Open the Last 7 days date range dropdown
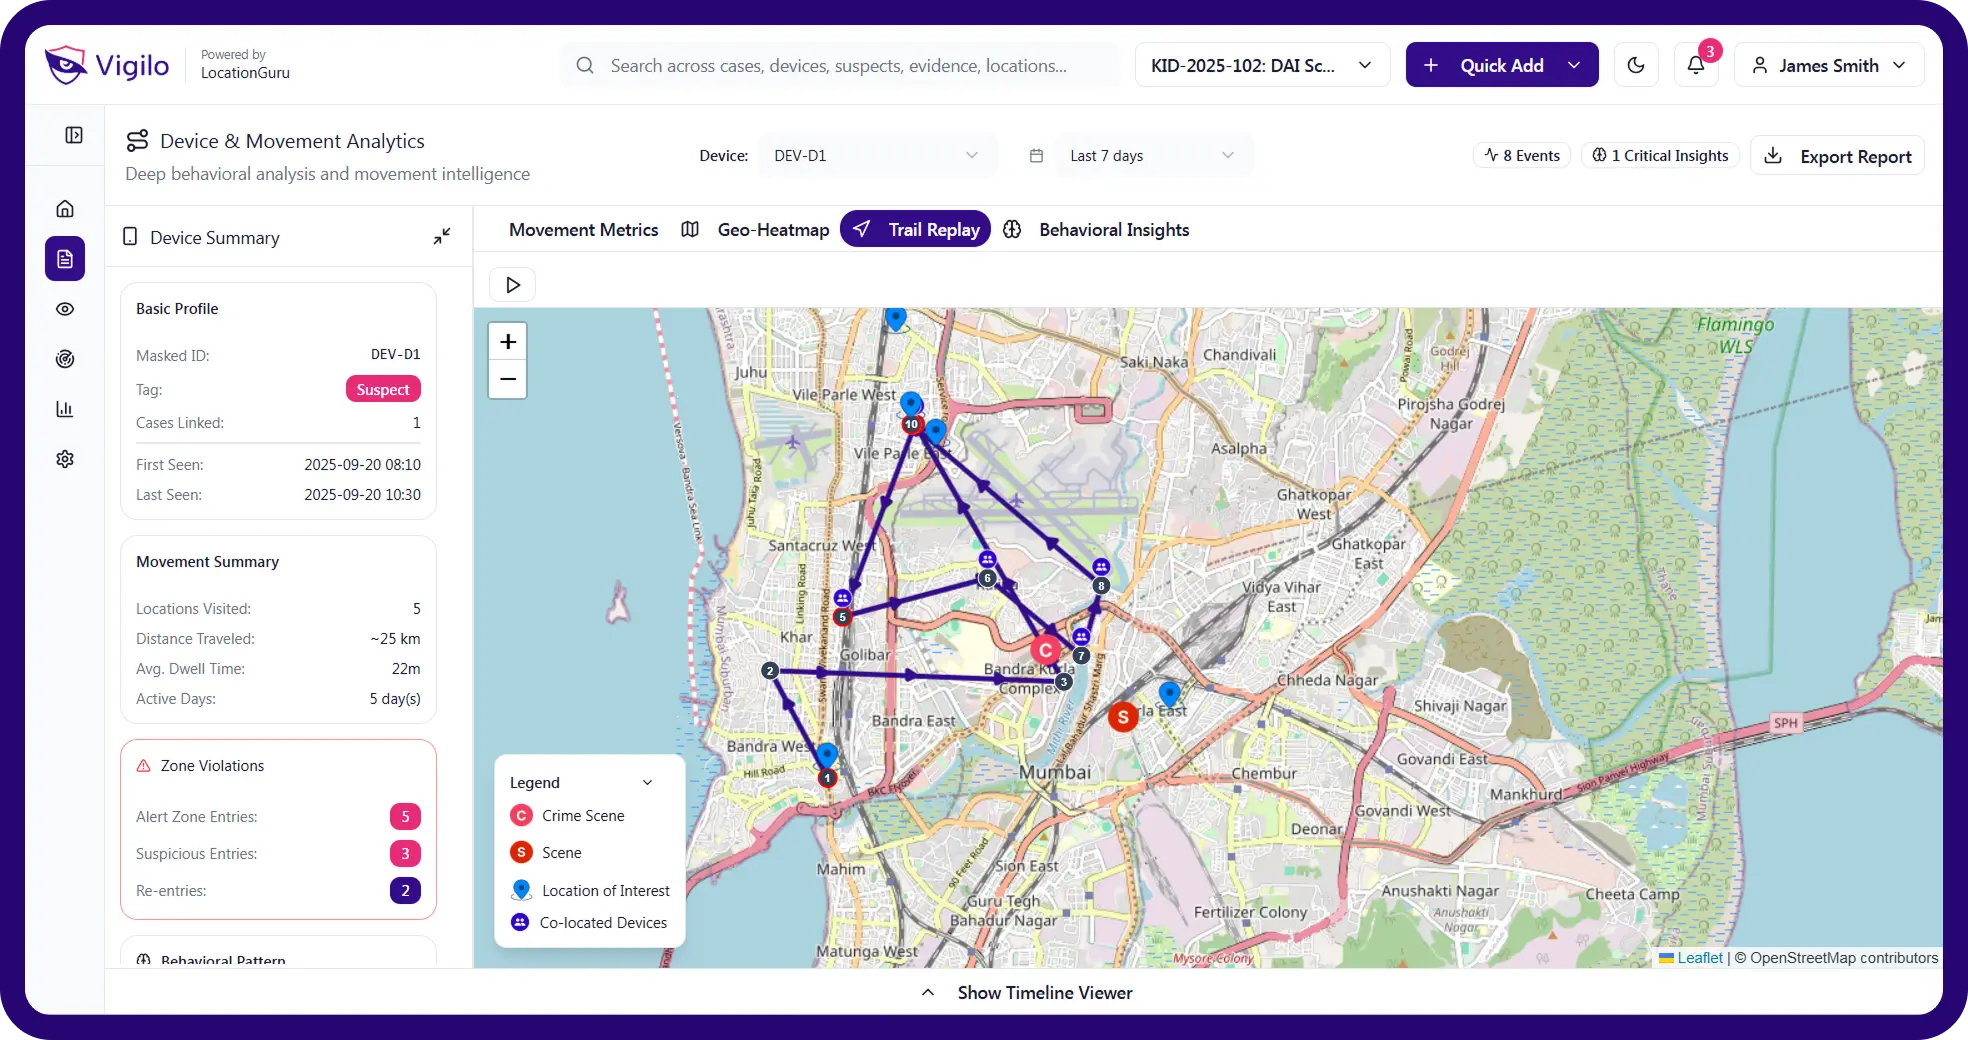This screenshot has height=1040, width=1968. coord(1152,156)
